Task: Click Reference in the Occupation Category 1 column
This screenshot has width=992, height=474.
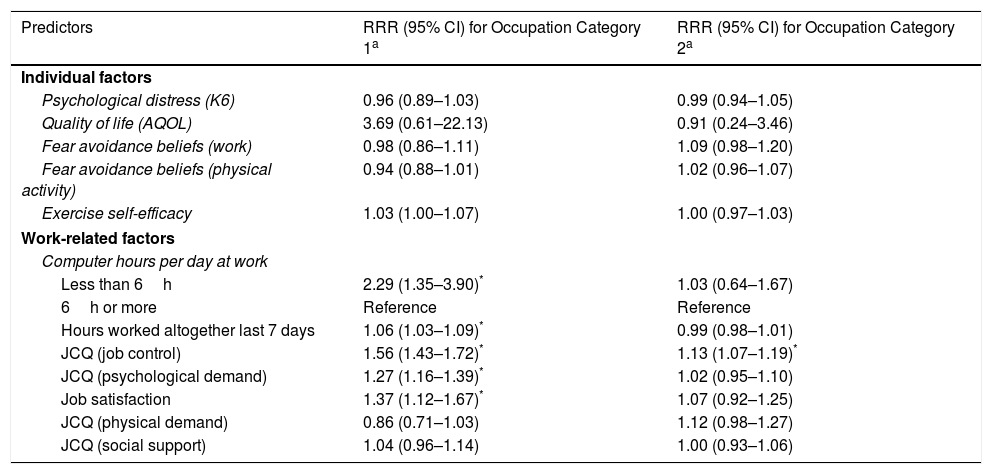Action: point(399,307)
